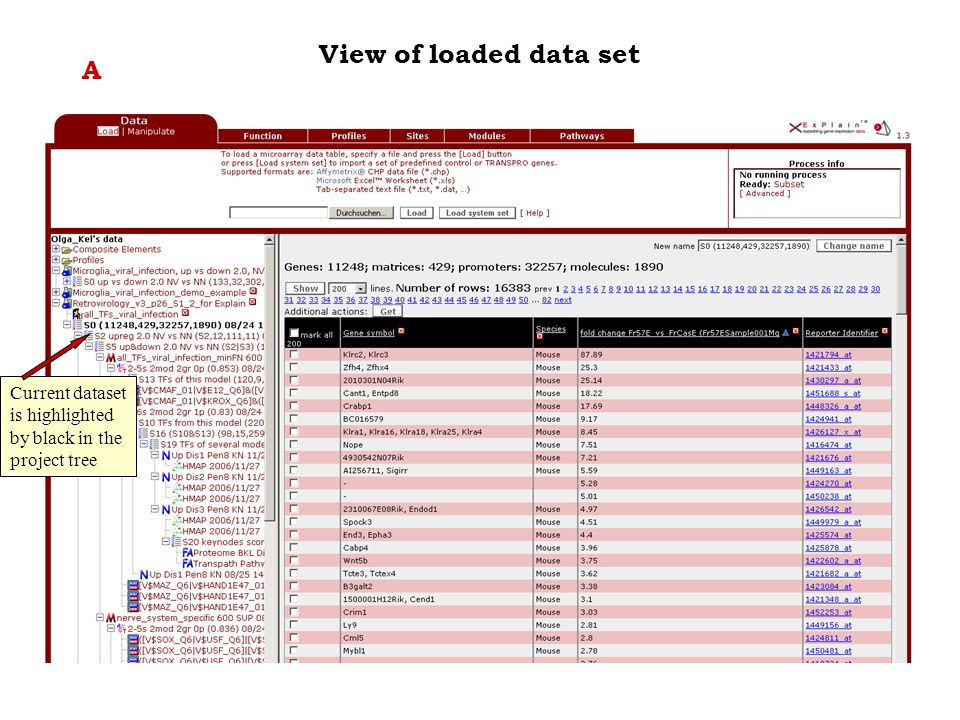The width and height of the screenshot is (960, 720).
Task: Click the flask icon of Microglia_viral_infection_demo_example
Action: click(x=67, y=293)
